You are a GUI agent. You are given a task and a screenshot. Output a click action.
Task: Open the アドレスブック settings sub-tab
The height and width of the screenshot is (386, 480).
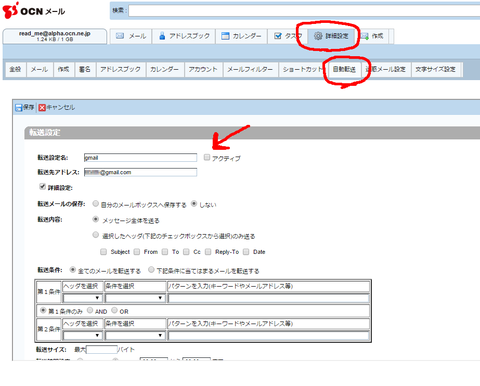(121, 69)
